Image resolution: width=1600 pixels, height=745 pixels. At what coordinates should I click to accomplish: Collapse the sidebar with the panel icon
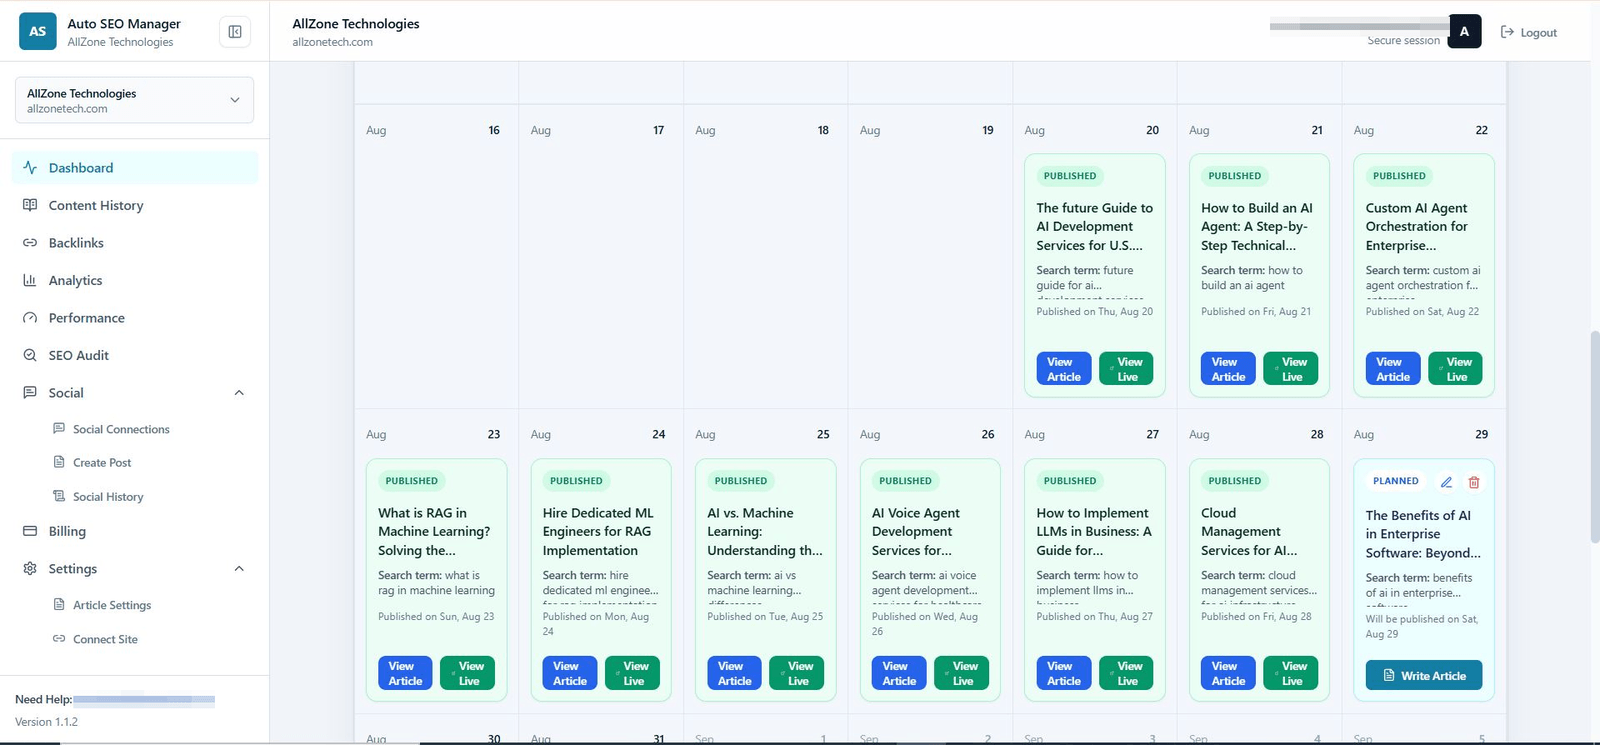[235, 32]
